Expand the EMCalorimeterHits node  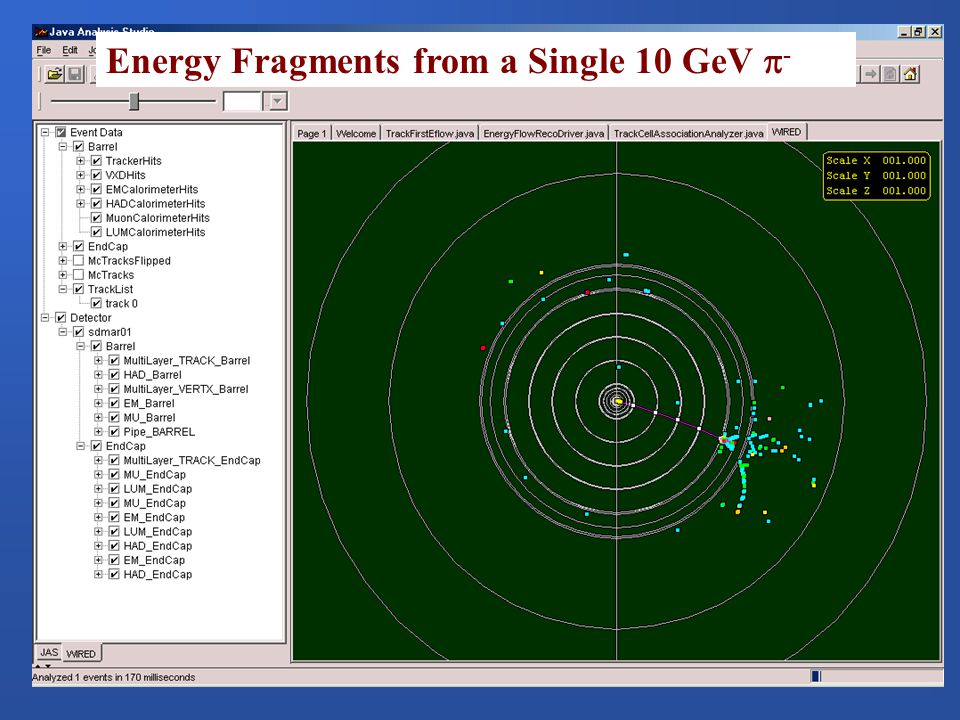(80, 189)
